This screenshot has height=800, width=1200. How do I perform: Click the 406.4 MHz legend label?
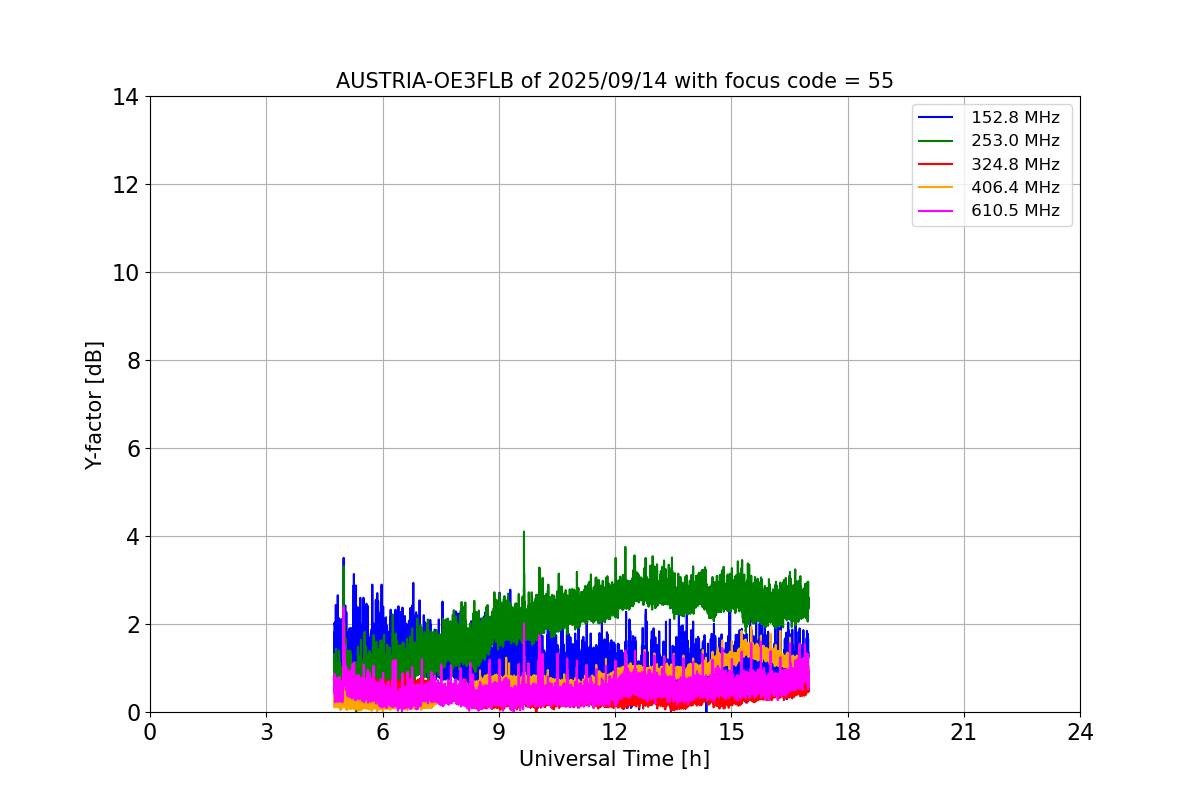click(x=1015, y=187)
